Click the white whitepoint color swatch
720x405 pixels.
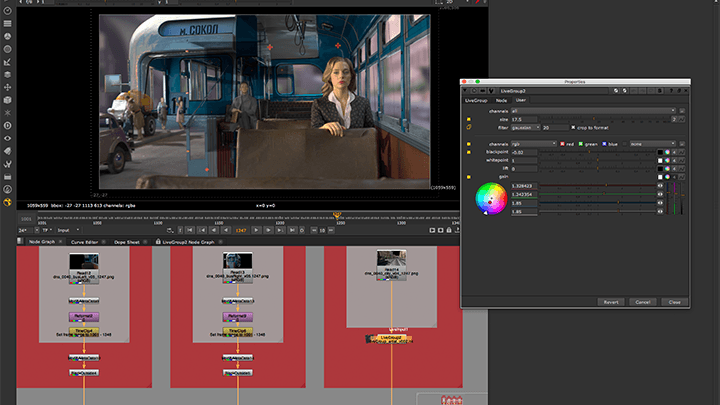[660, 160]
